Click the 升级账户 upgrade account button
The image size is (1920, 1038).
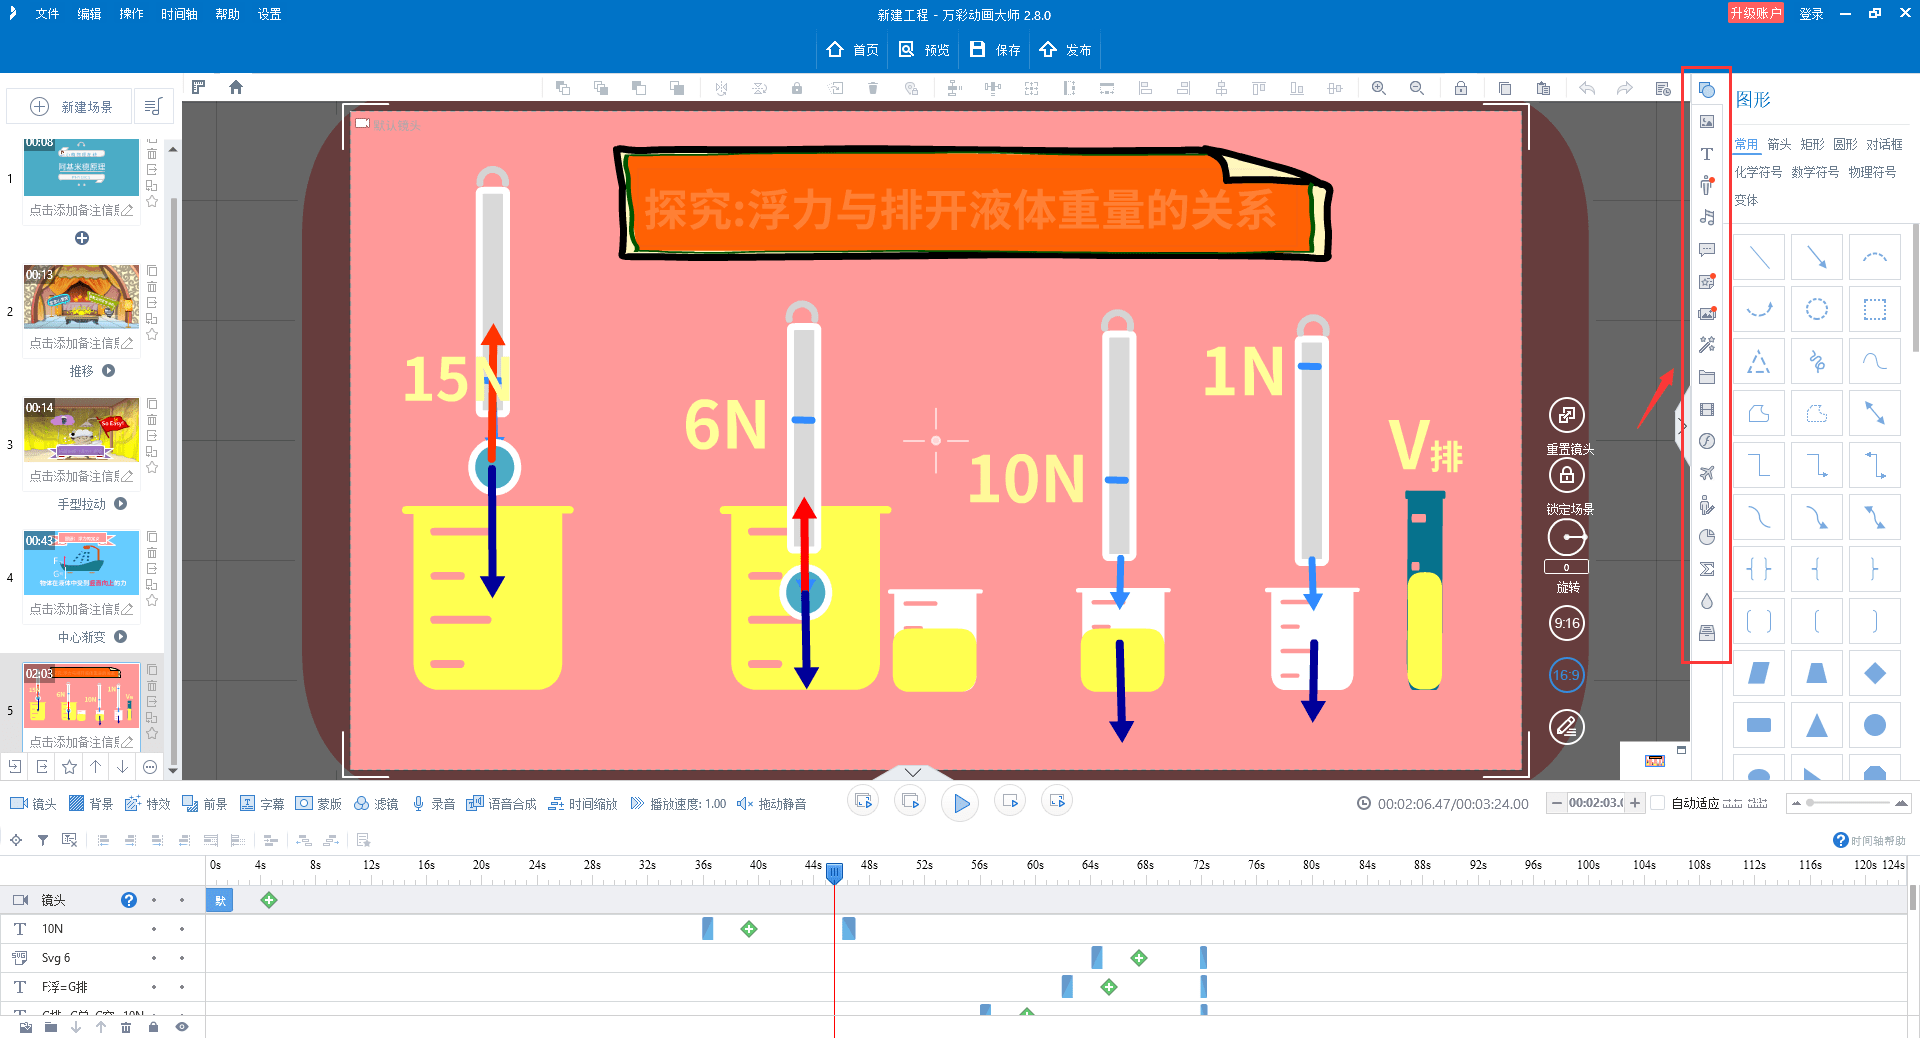click(1756, 13)
